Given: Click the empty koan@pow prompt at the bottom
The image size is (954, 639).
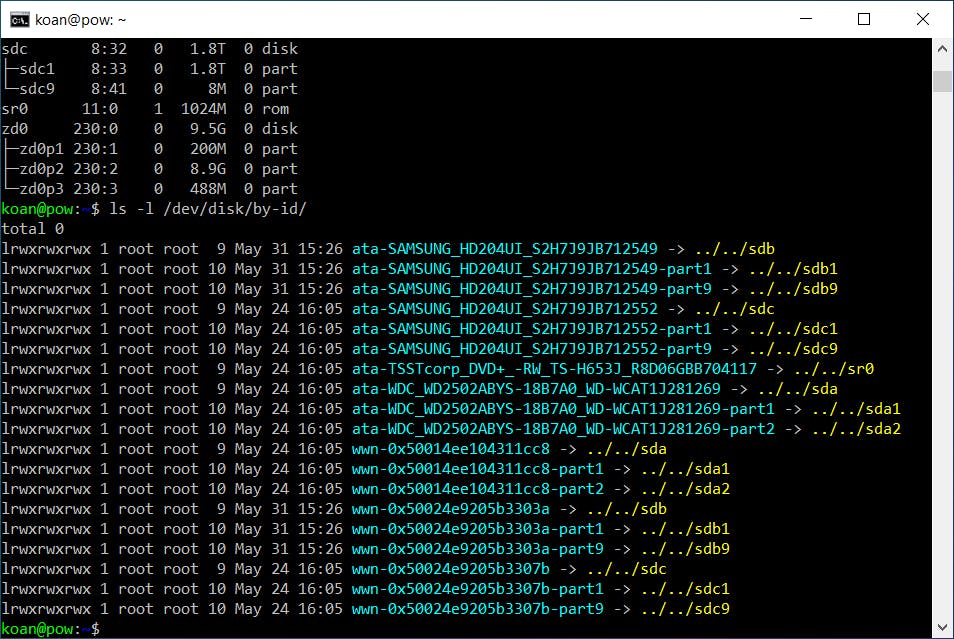Looking at the screenshot, I should click(50, 629).
